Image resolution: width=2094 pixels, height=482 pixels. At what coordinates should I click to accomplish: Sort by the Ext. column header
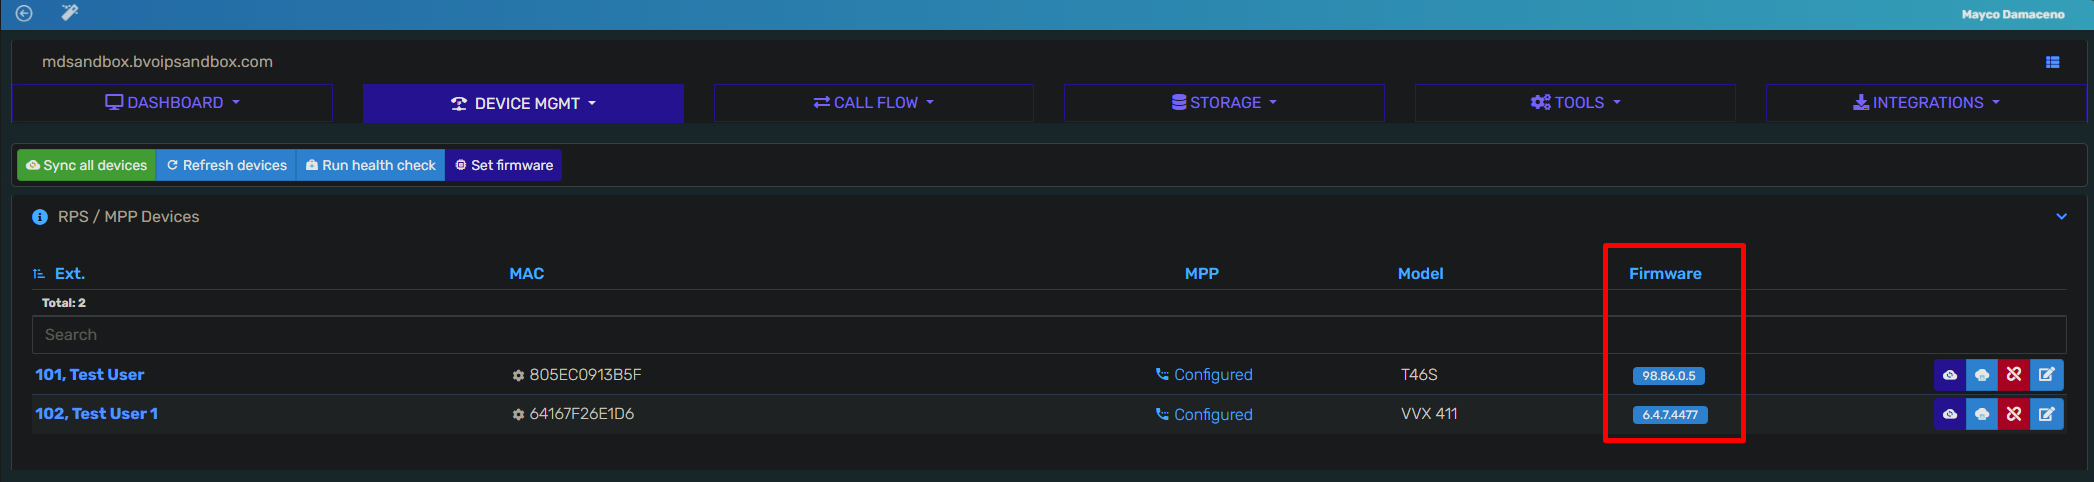(69, 274)
